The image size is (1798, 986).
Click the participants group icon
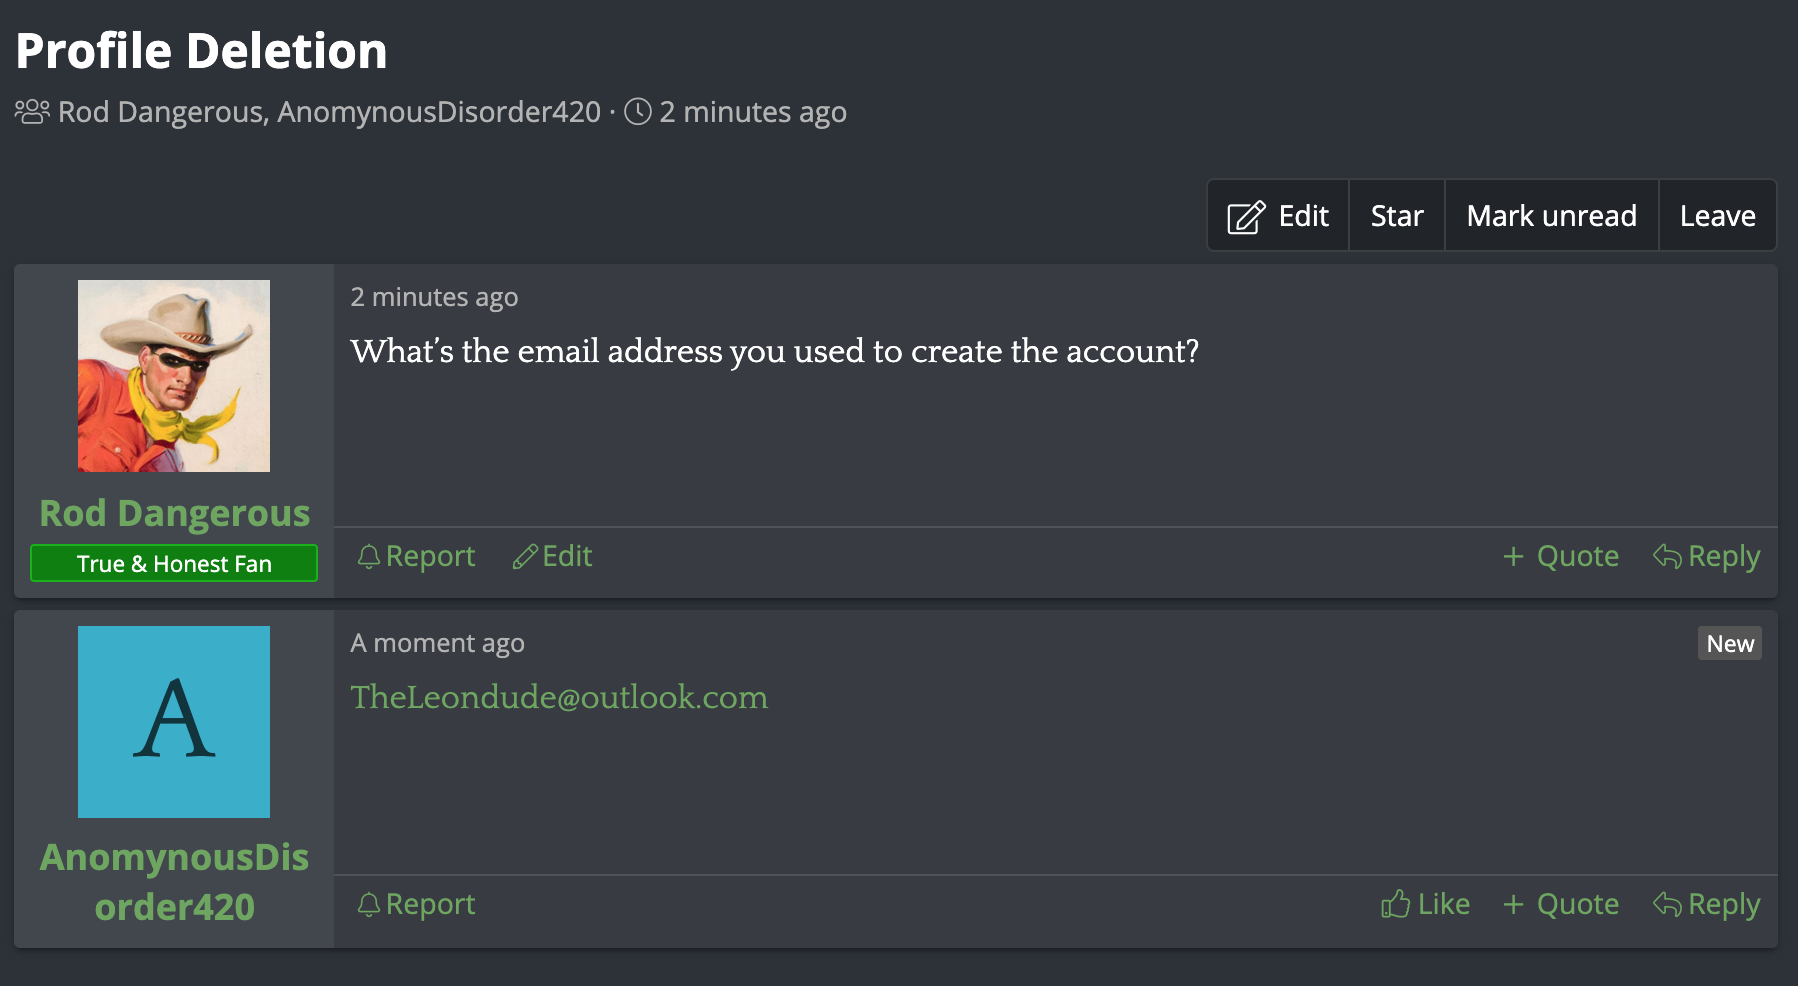[32, 111]
